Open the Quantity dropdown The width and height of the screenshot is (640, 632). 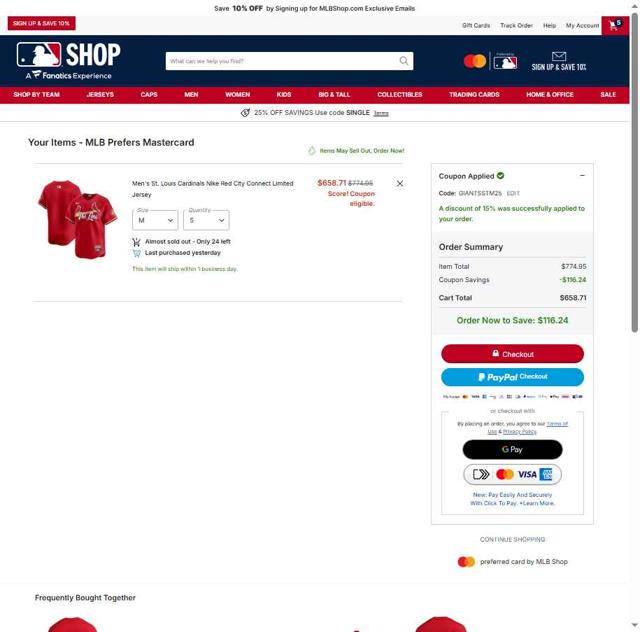click(207, 220)
